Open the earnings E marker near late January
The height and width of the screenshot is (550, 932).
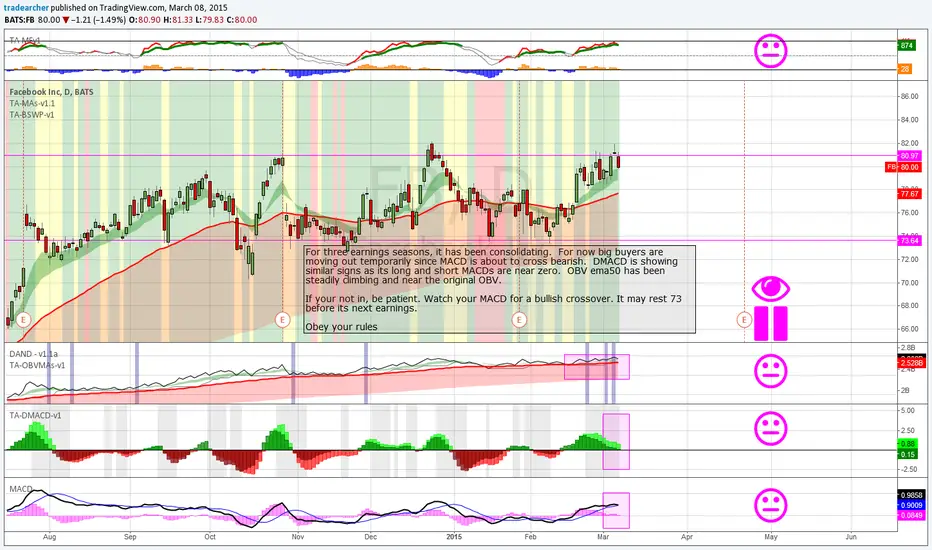click(519, 320)
